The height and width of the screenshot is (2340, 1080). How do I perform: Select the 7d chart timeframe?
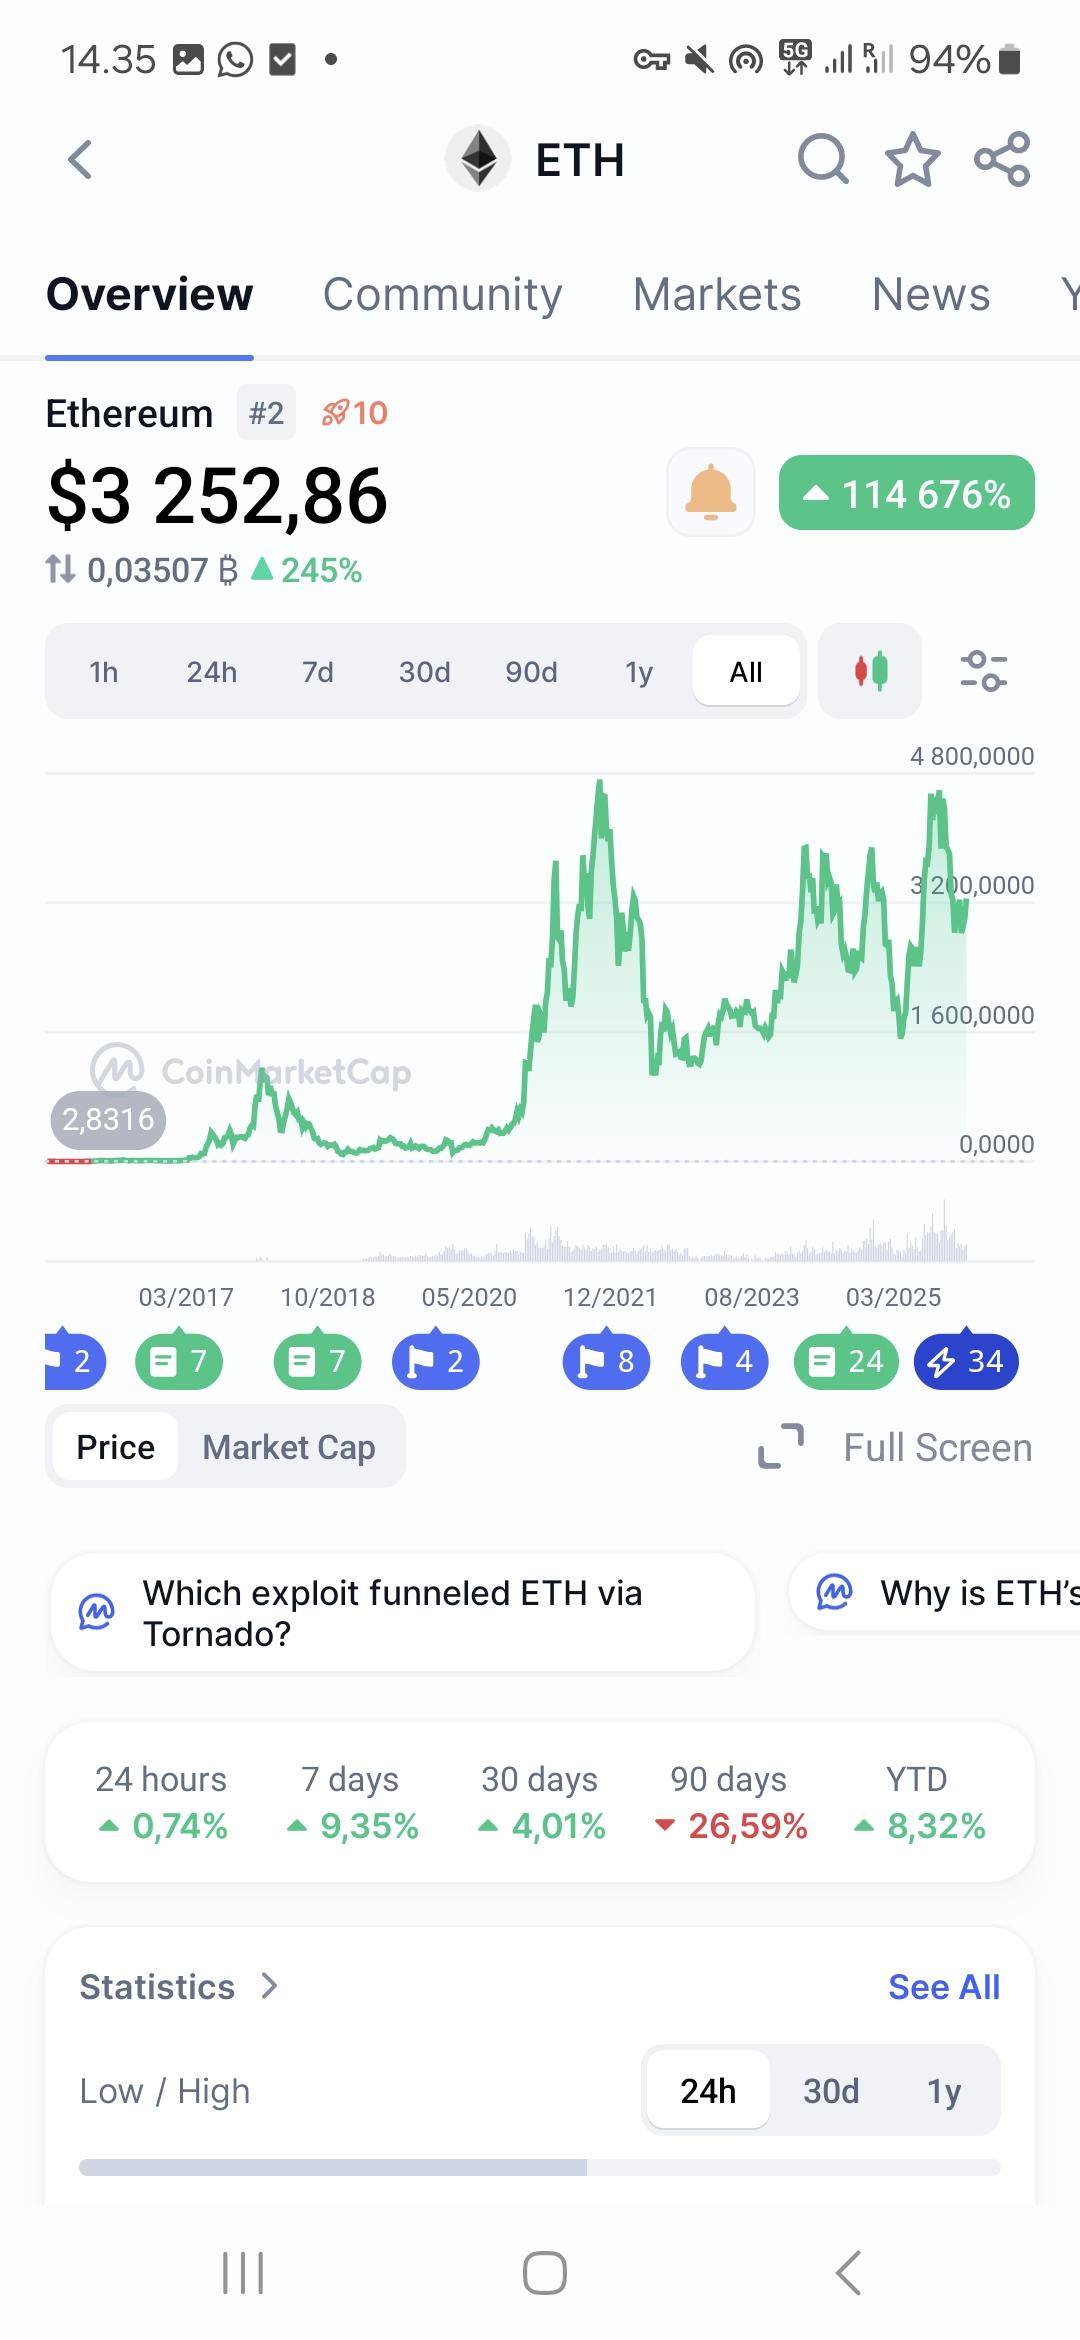pos(318,672)
